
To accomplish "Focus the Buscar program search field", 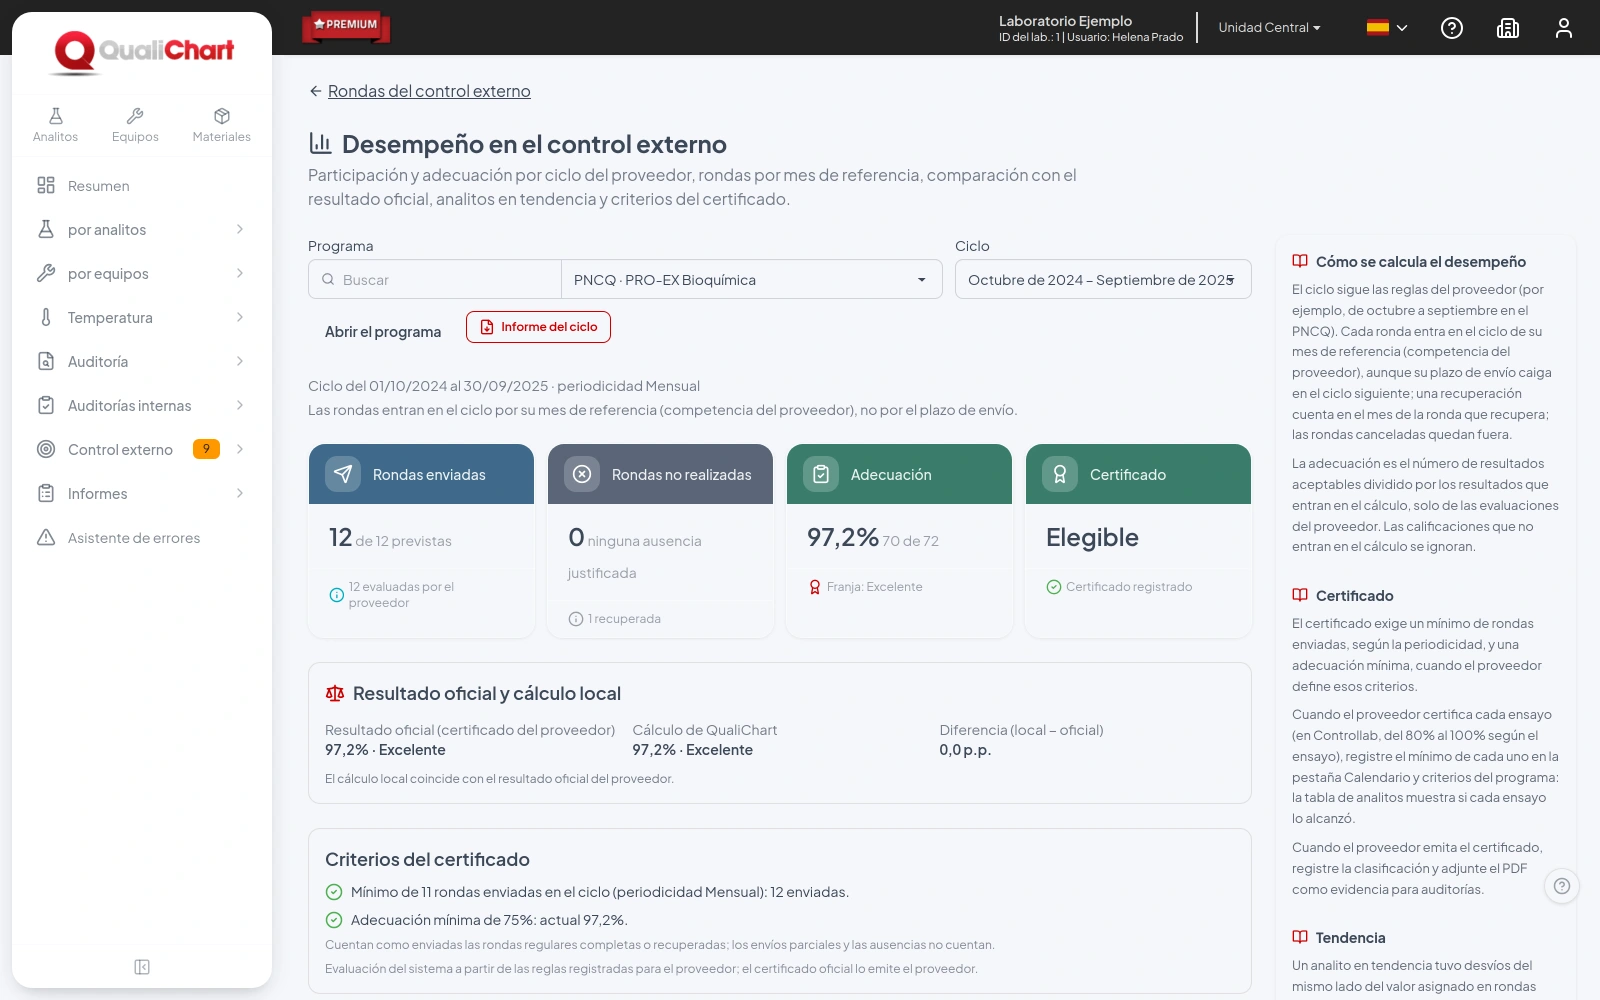I will [x=435, y=280].
